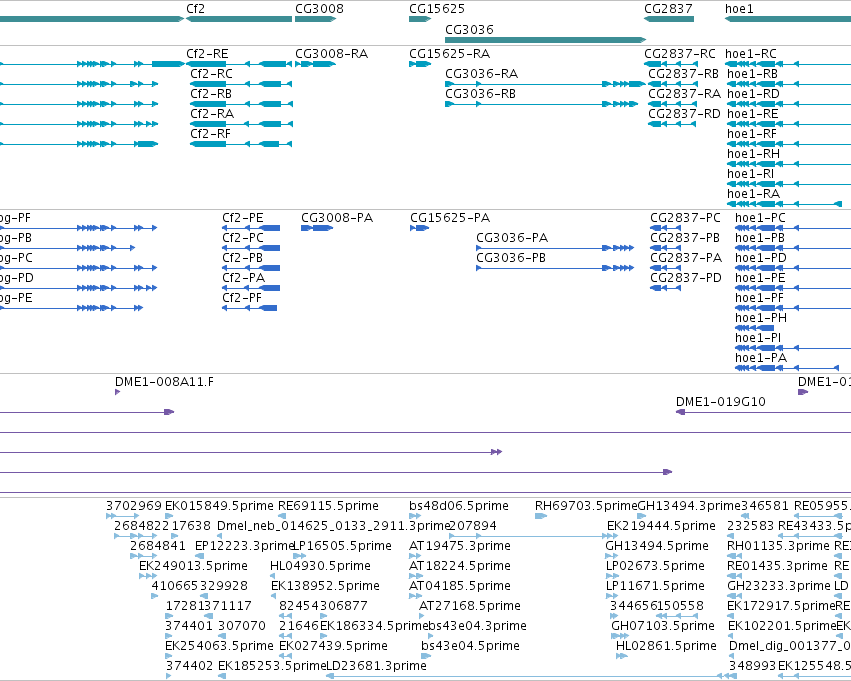The image size is (851, 681).
Task: Select the CG3036-RB transcript label
Action: pos(480,94)
